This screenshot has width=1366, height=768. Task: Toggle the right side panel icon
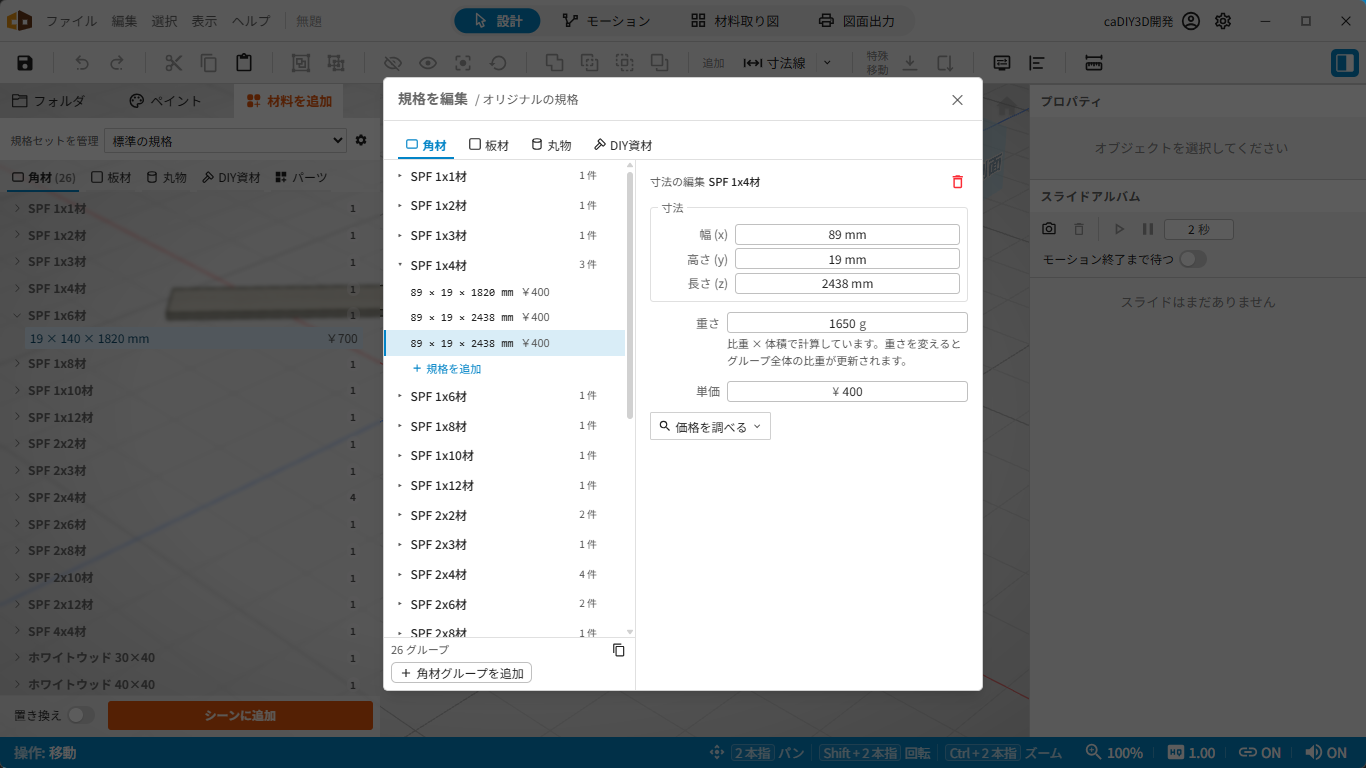1344,63
